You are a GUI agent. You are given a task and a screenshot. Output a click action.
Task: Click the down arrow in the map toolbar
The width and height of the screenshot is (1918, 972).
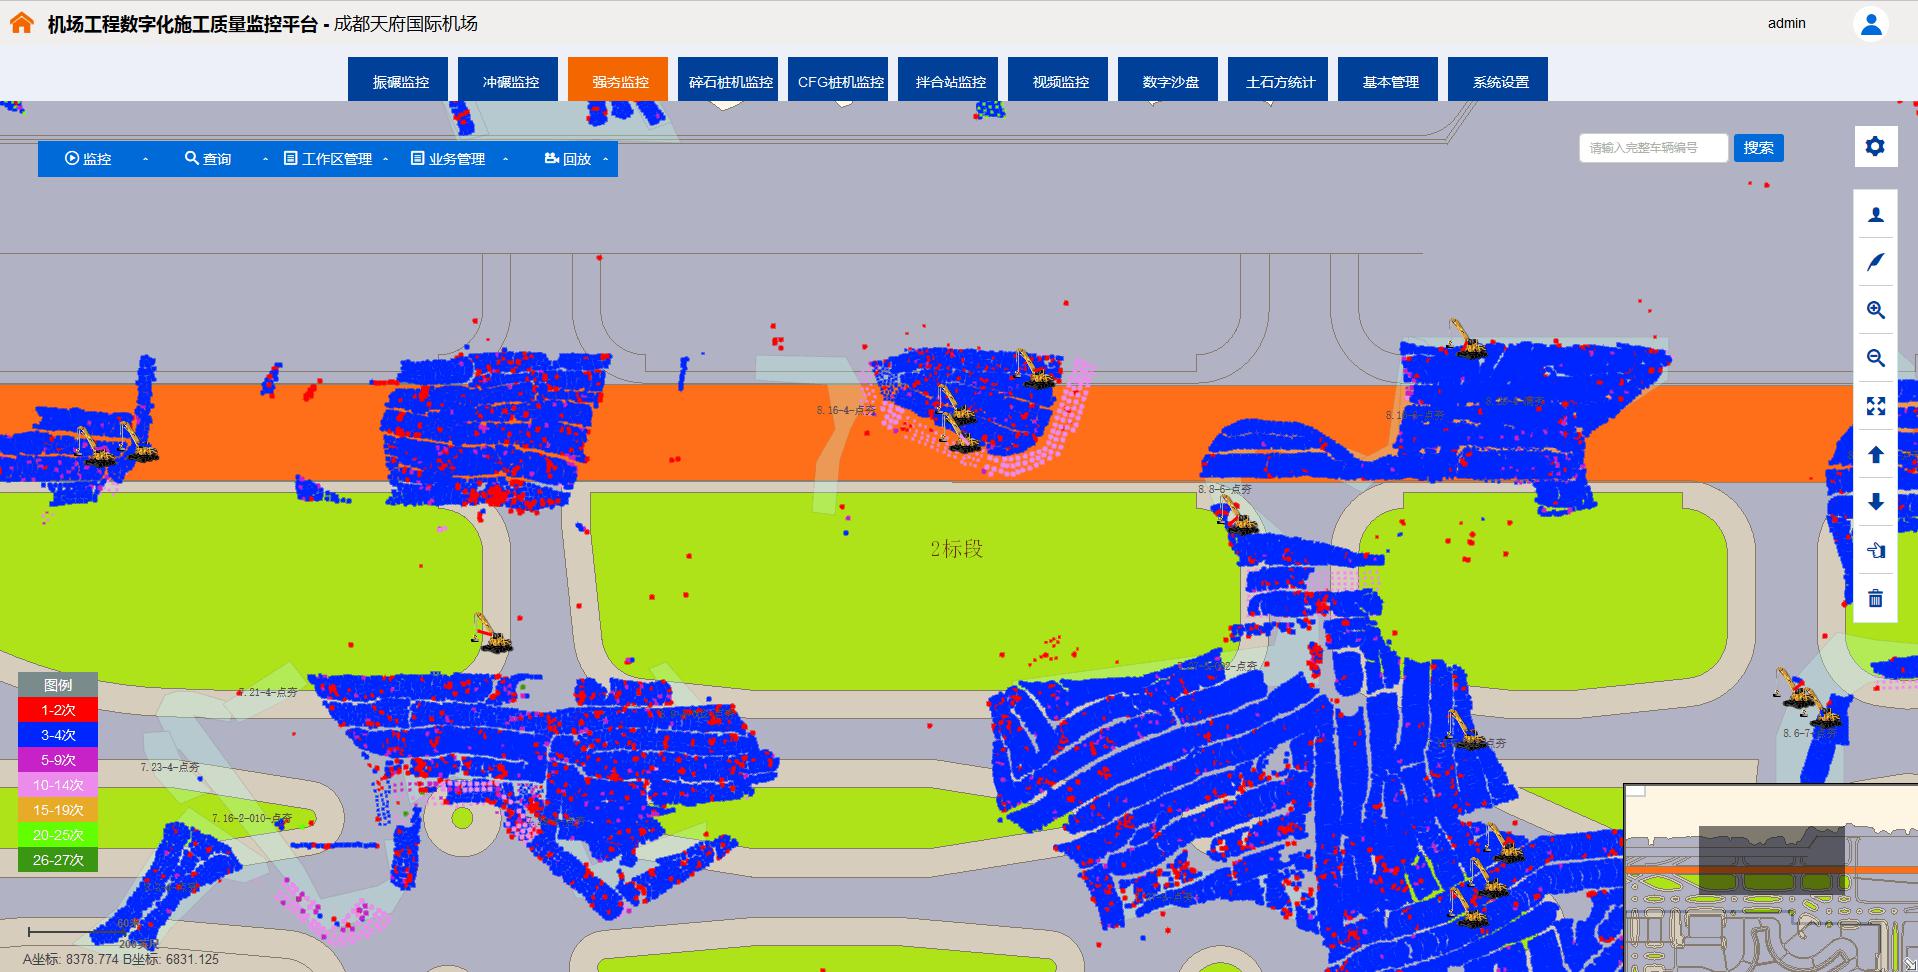(x=1875, y=502)
